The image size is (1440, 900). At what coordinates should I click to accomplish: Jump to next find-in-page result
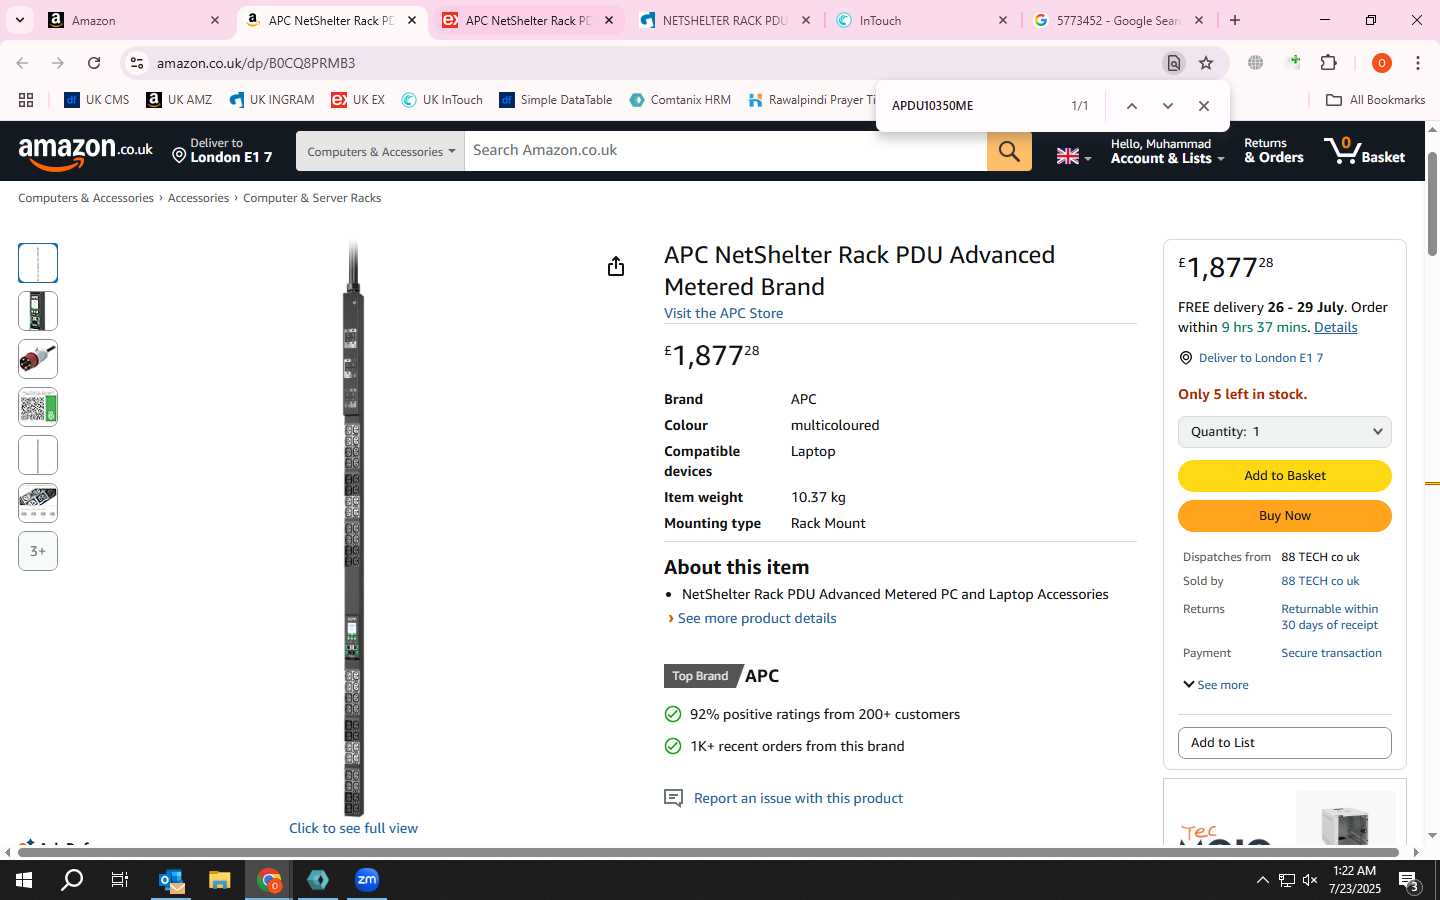(1167, 106)
